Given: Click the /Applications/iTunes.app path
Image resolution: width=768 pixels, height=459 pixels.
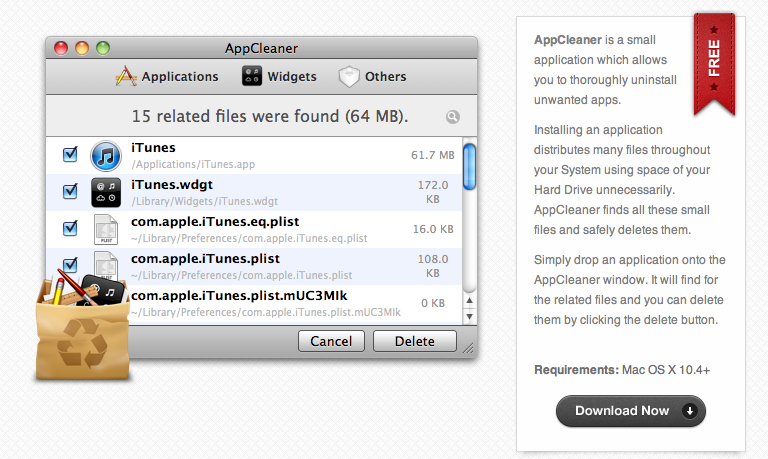Looking at the screenshot, I should click(193, 164).
